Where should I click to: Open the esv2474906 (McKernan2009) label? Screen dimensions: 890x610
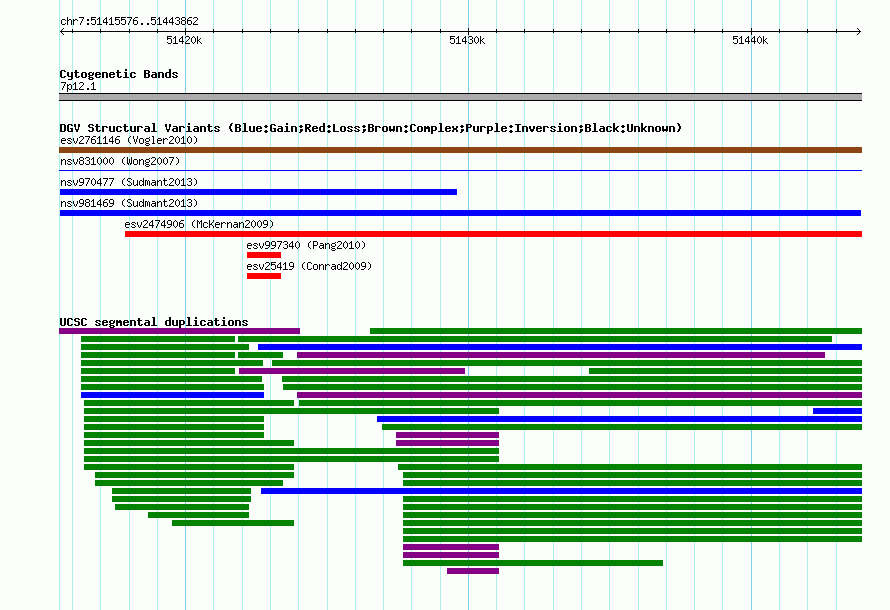pos(199,224)
